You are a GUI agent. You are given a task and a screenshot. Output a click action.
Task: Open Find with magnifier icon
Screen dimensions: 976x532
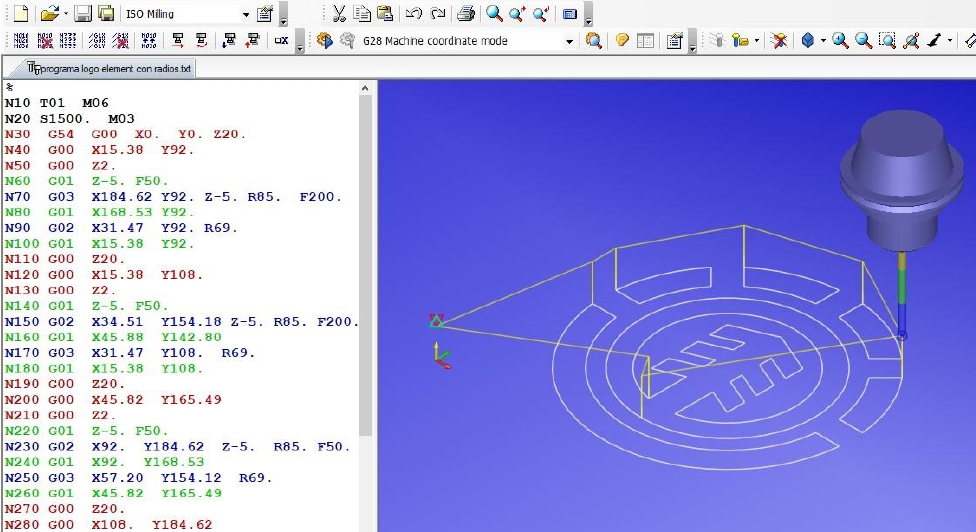tap(494, 14)
